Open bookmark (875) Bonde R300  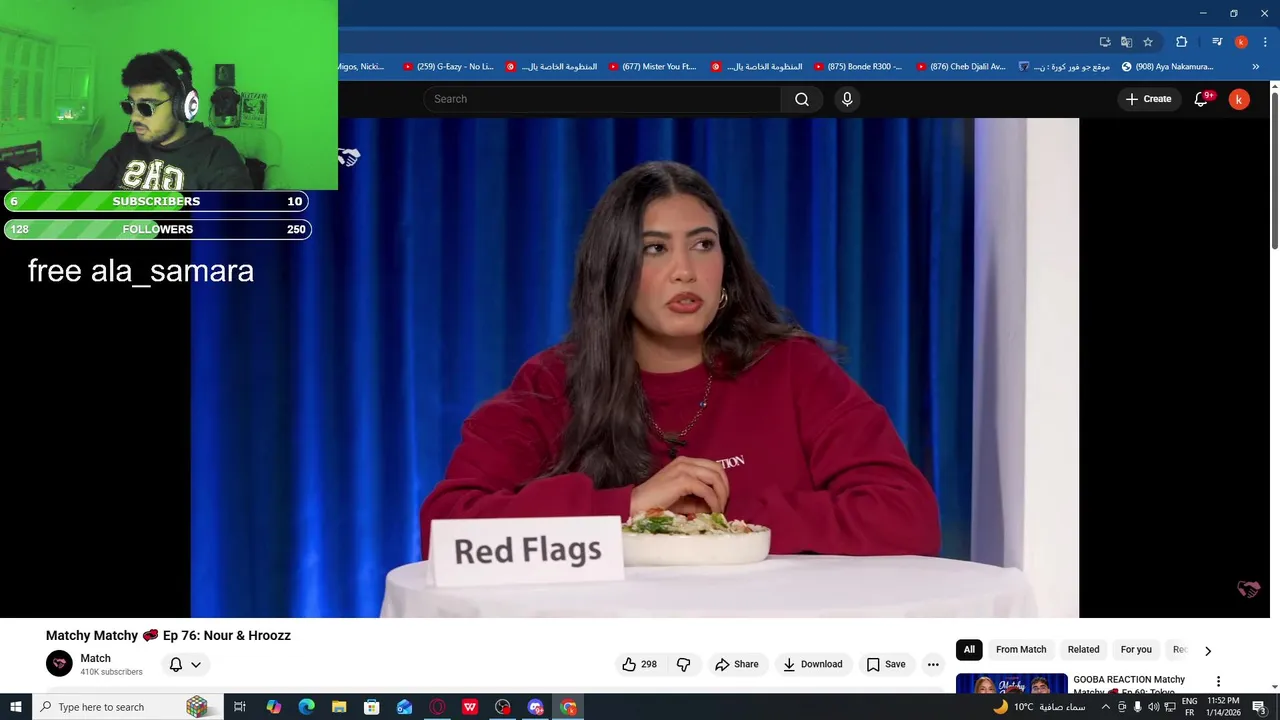pyautogui.click(x=857, y=67)
